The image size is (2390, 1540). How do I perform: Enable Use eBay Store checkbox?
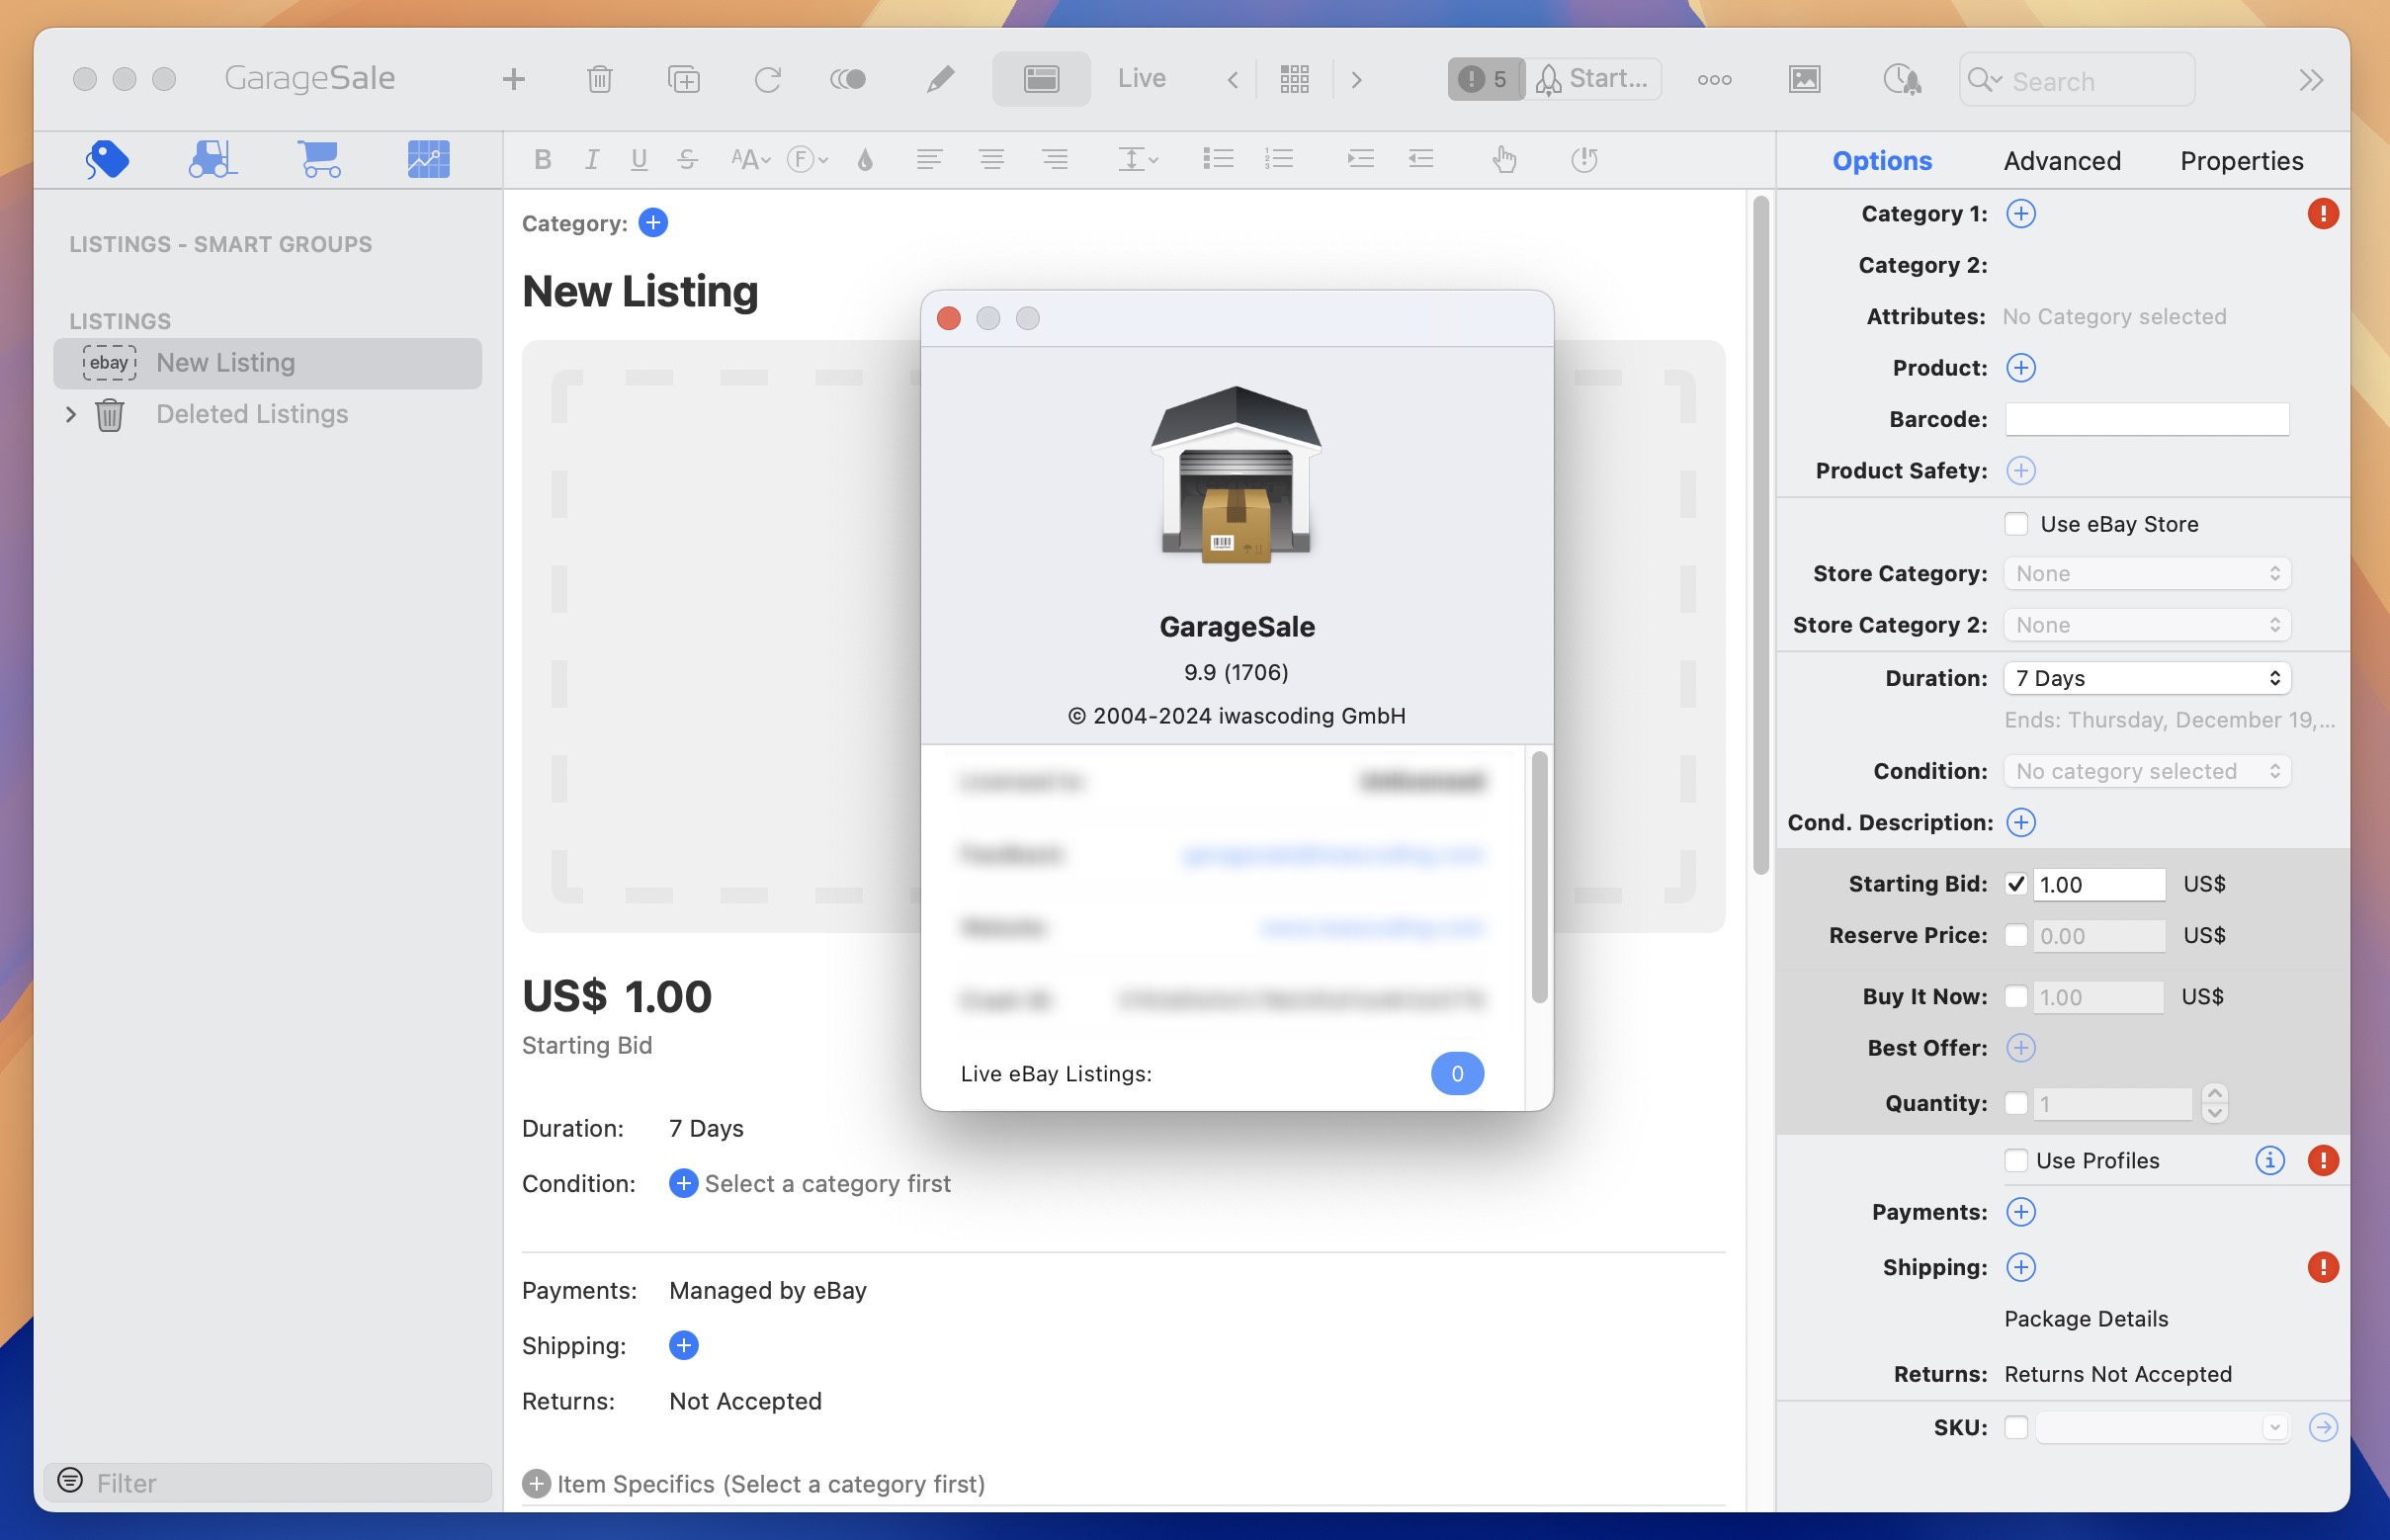[2013, 523]
